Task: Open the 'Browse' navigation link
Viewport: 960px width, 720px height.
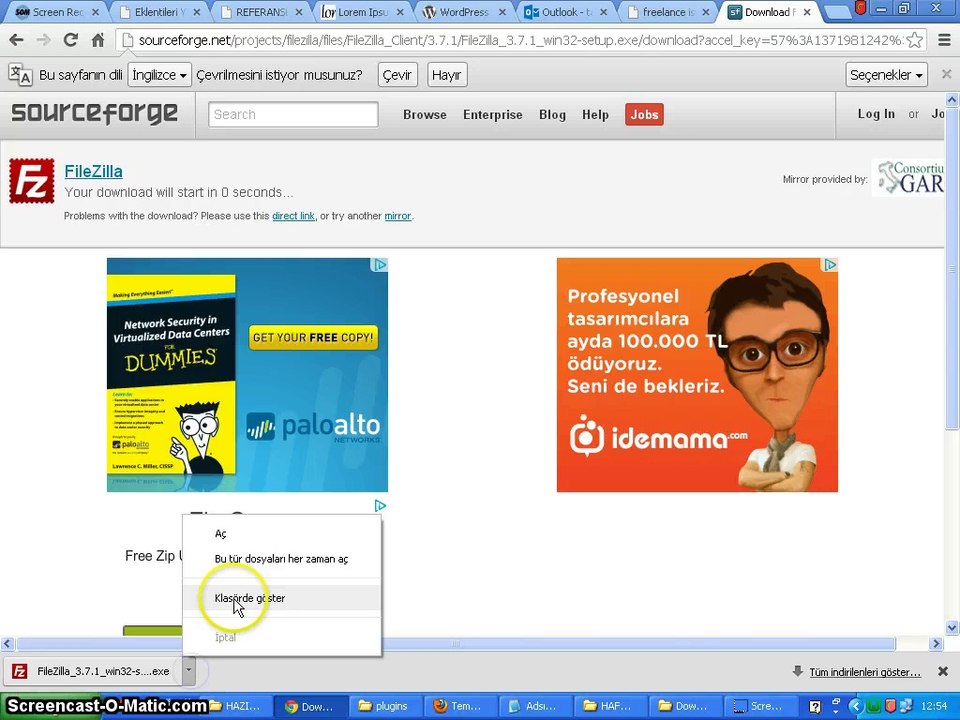Action: coord(425,114)
